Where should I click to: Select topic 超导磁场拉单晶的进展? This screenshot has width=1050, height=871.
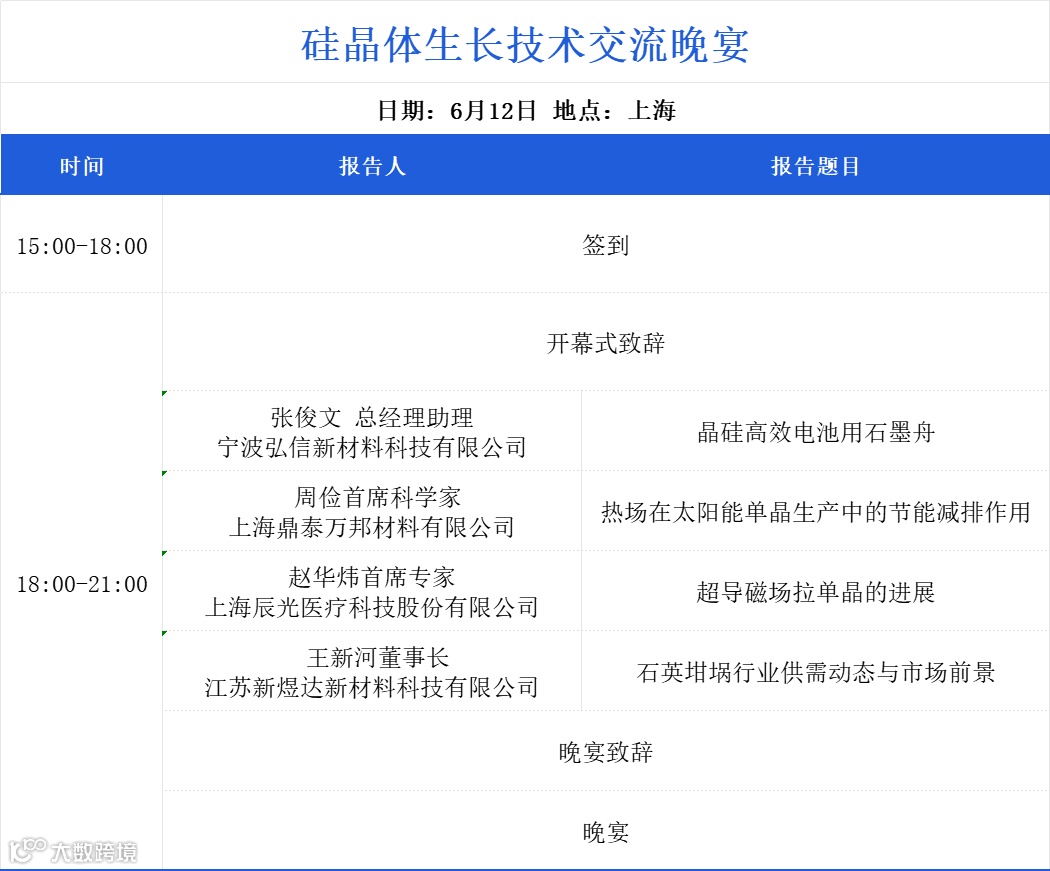point(816,592)
